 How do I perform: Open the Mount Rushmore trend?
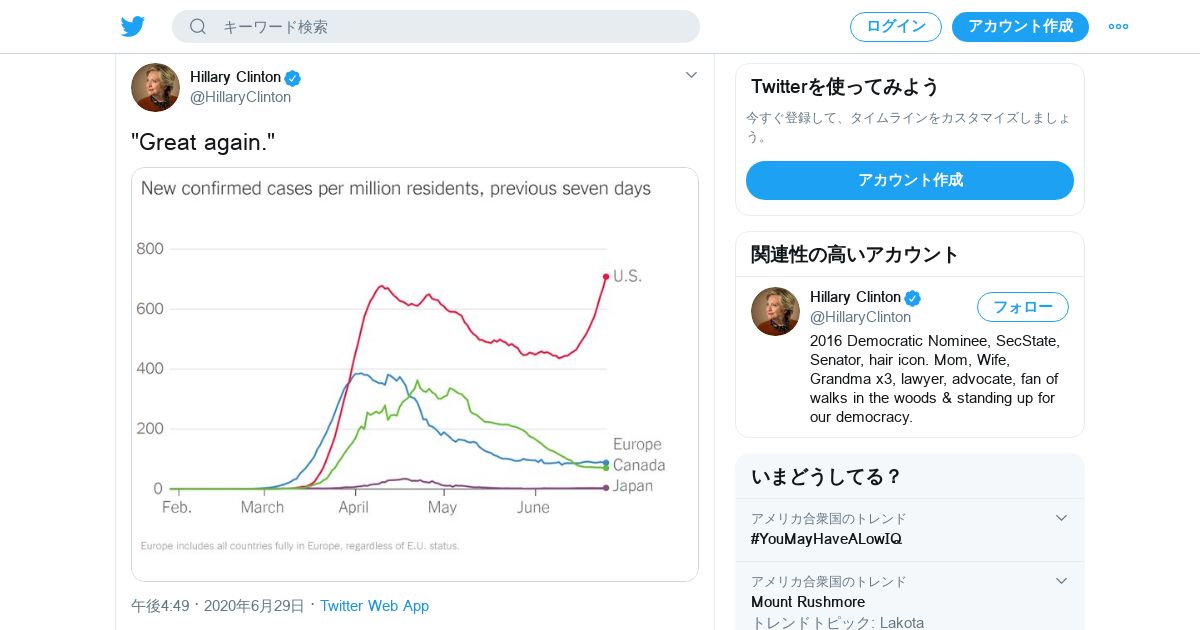pyautogui.click(x=808, y=602)
